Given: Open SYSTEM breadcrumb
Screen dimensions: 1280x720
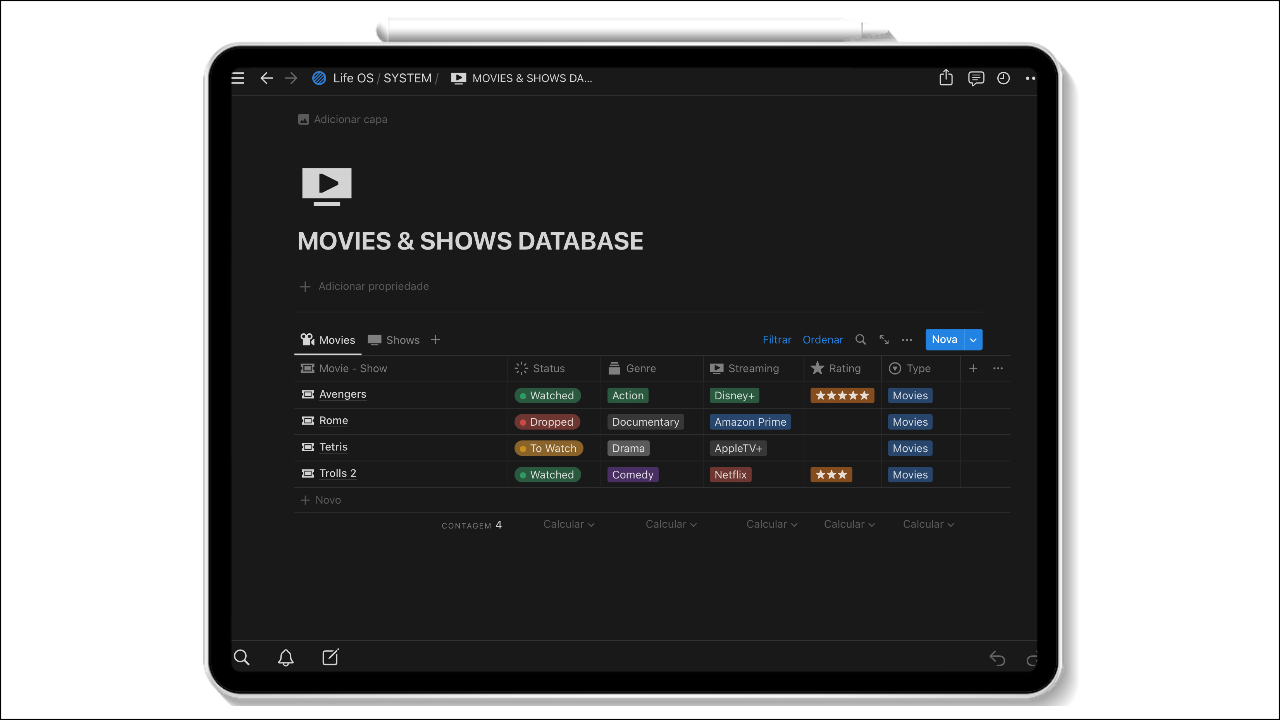Looking at the screenshot, I should (x=408, y=78).
